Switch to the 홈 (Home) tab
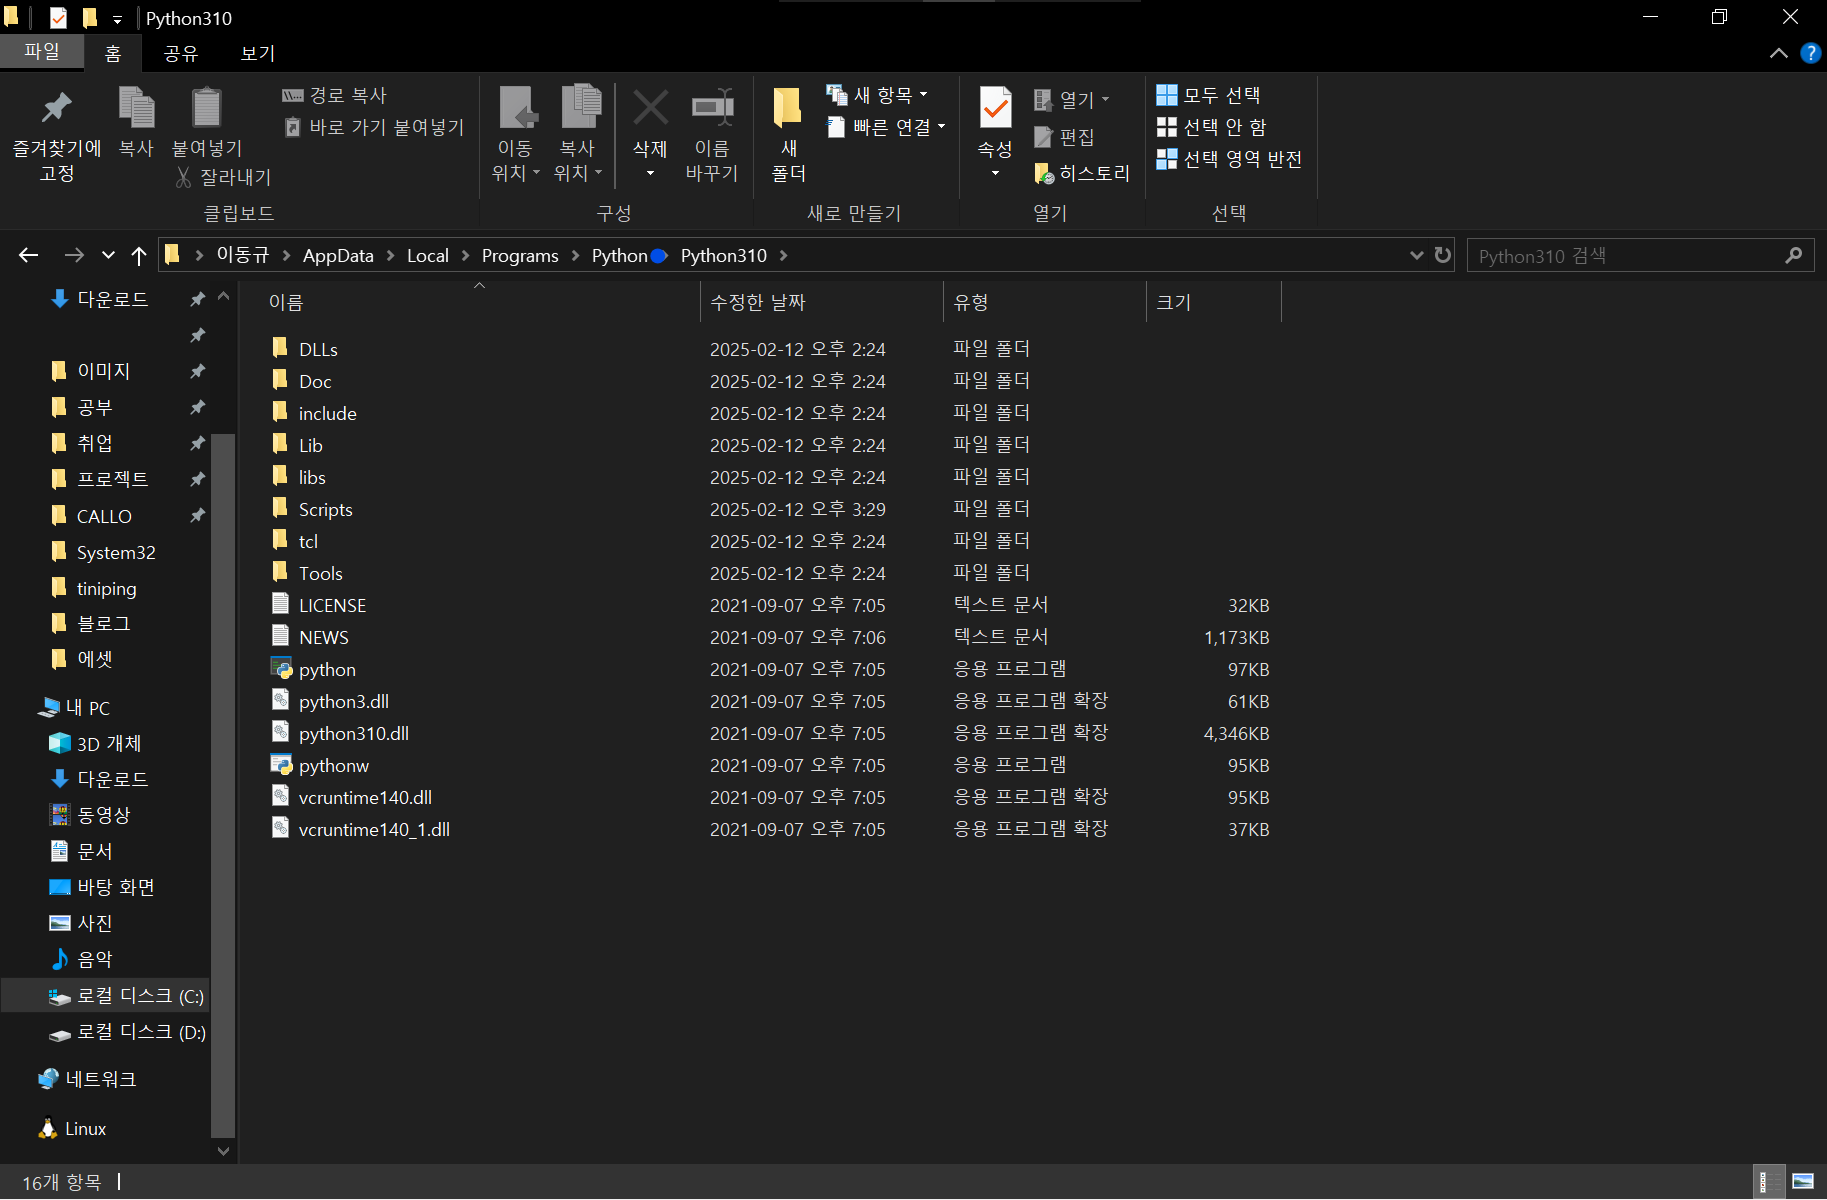 [x=113, y=53]
